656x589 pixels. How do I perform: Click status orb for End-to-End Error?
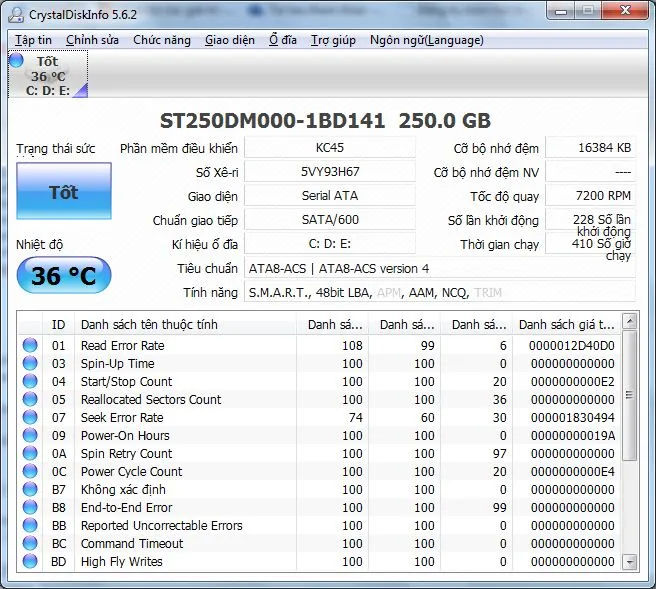point(30,507)
